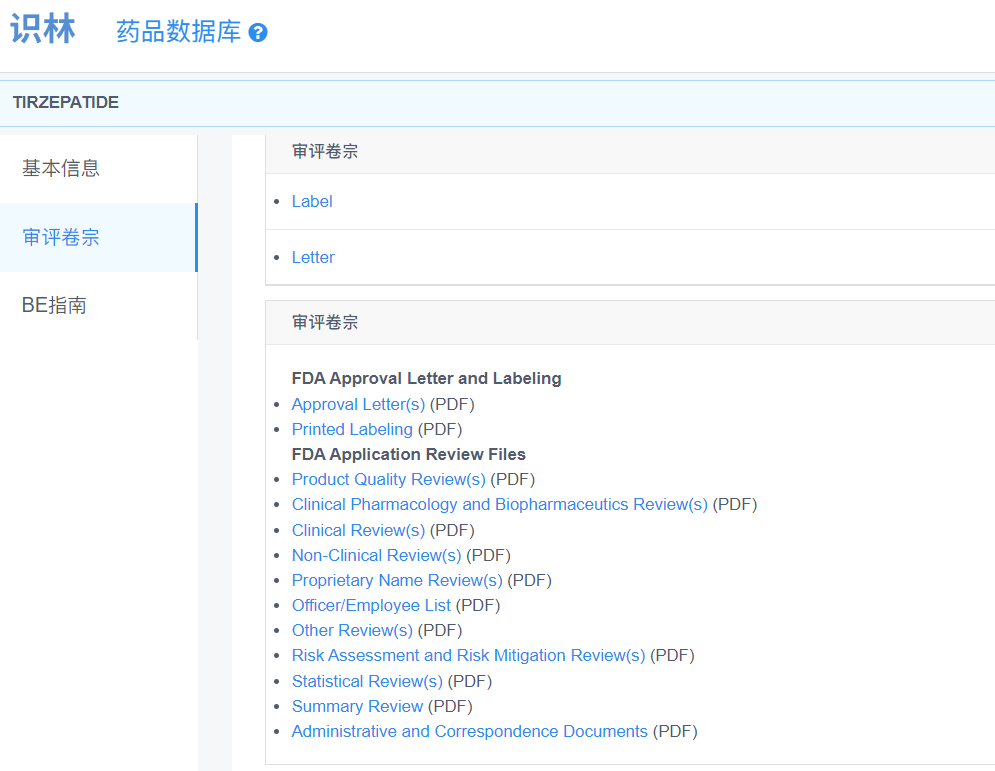
Task: Open Clinical Pharmacology and Biopharmaceutics Review(s)
Action: [x=499, y=504]
